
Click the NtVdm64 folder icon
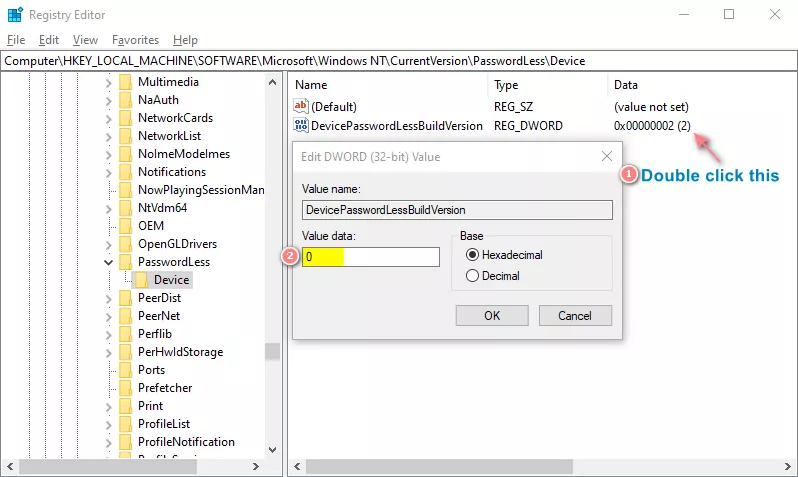click(125, 208)
